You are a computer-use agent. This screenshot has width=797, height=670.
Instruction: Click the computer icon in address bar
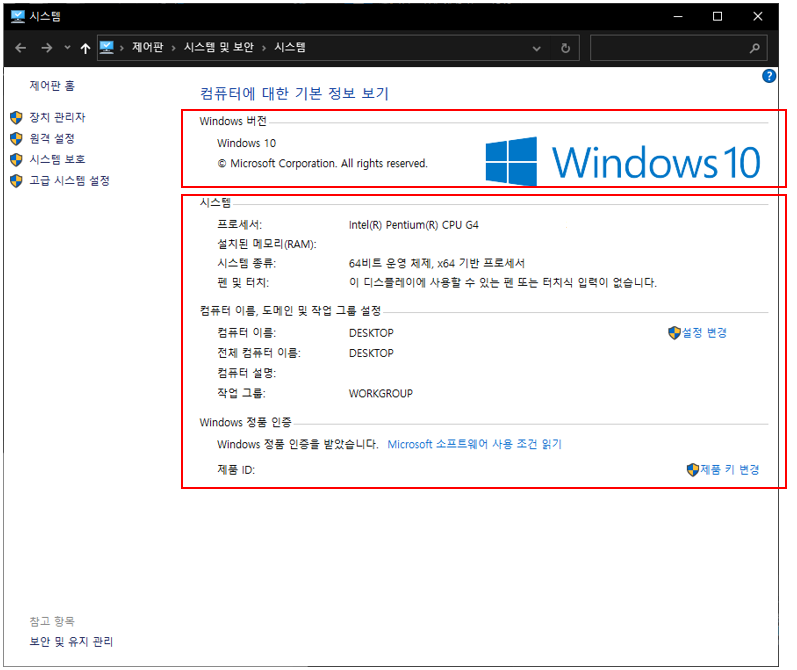[x=106, y=47]
